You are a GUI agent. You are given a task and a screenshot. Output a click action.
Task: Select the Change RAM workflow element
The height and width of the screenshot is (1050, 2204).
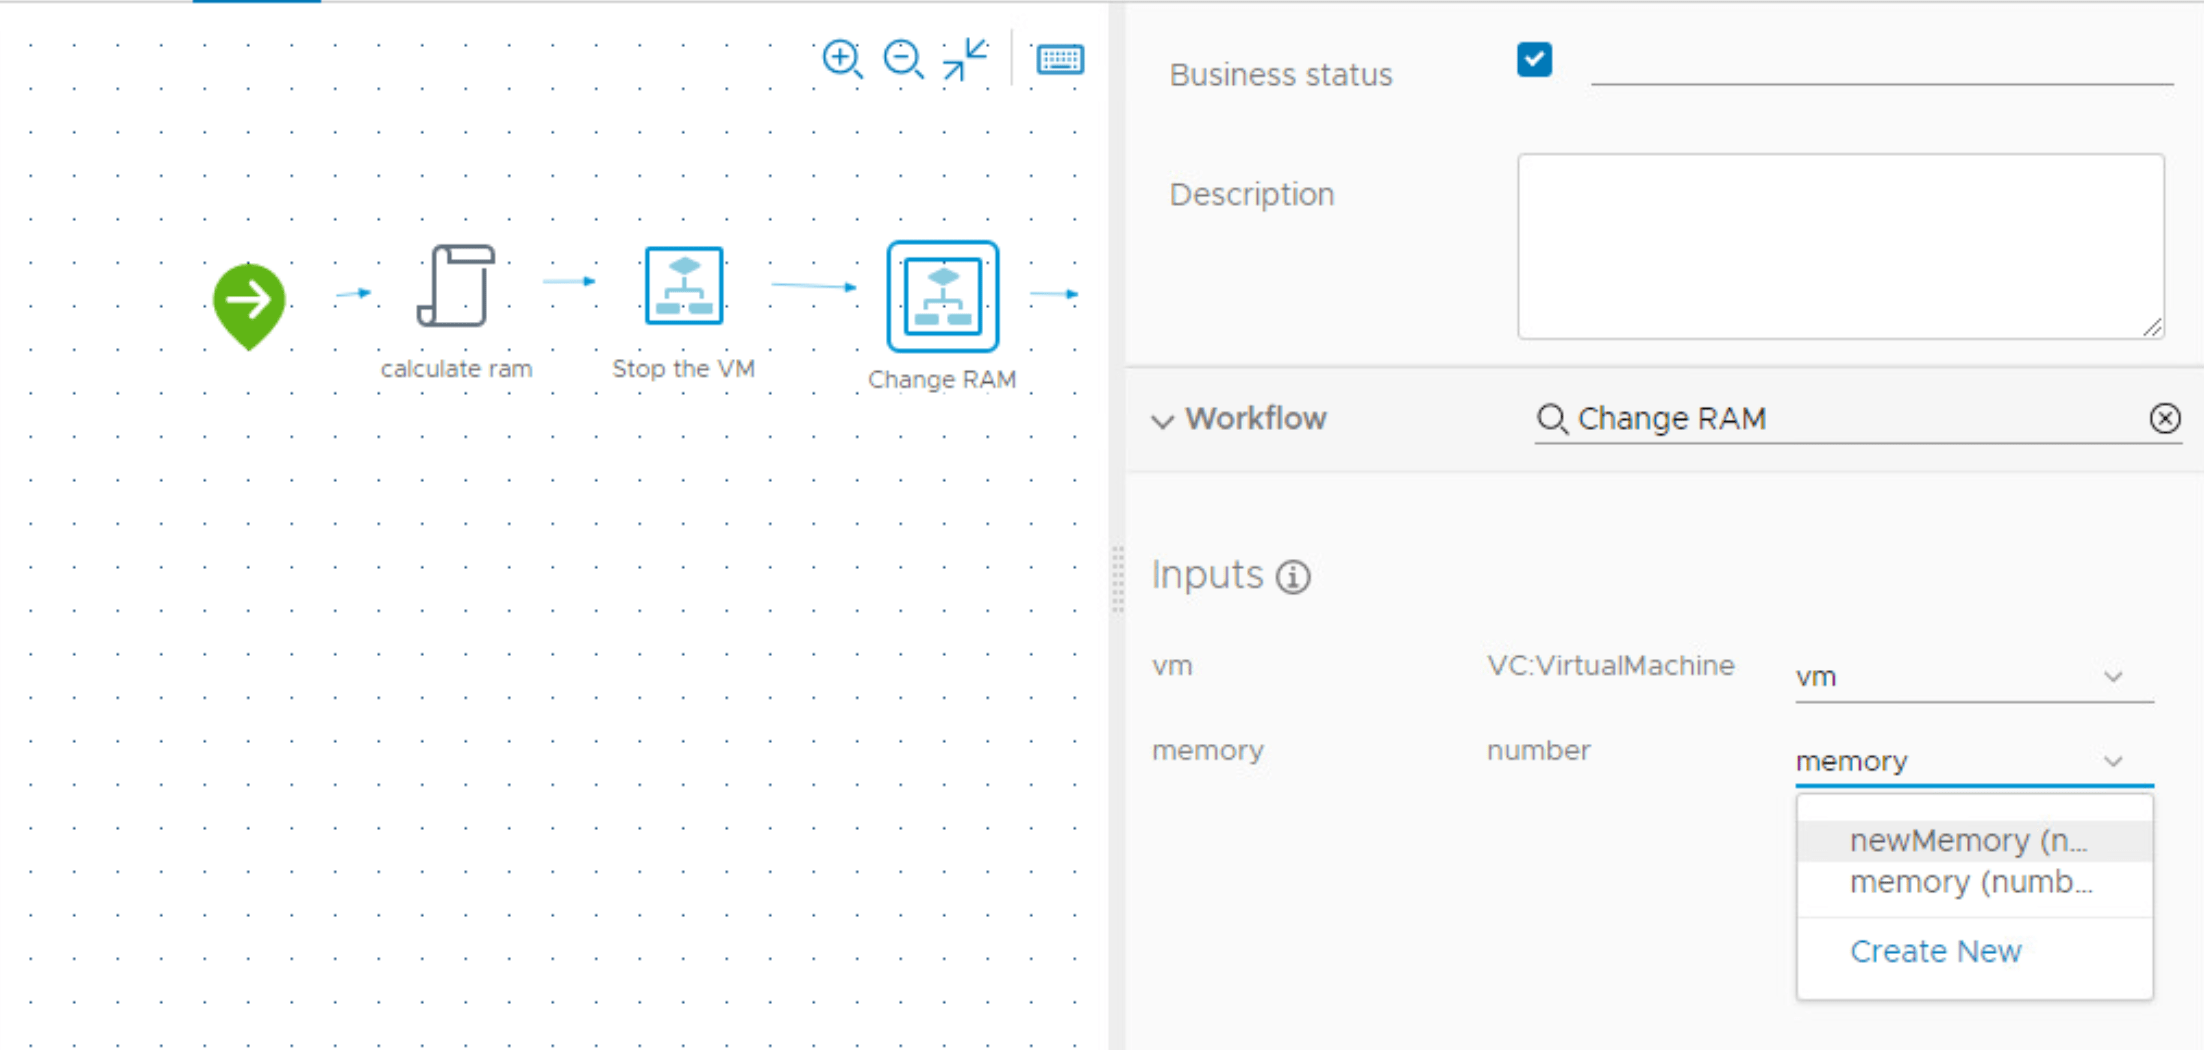point(943,296)
